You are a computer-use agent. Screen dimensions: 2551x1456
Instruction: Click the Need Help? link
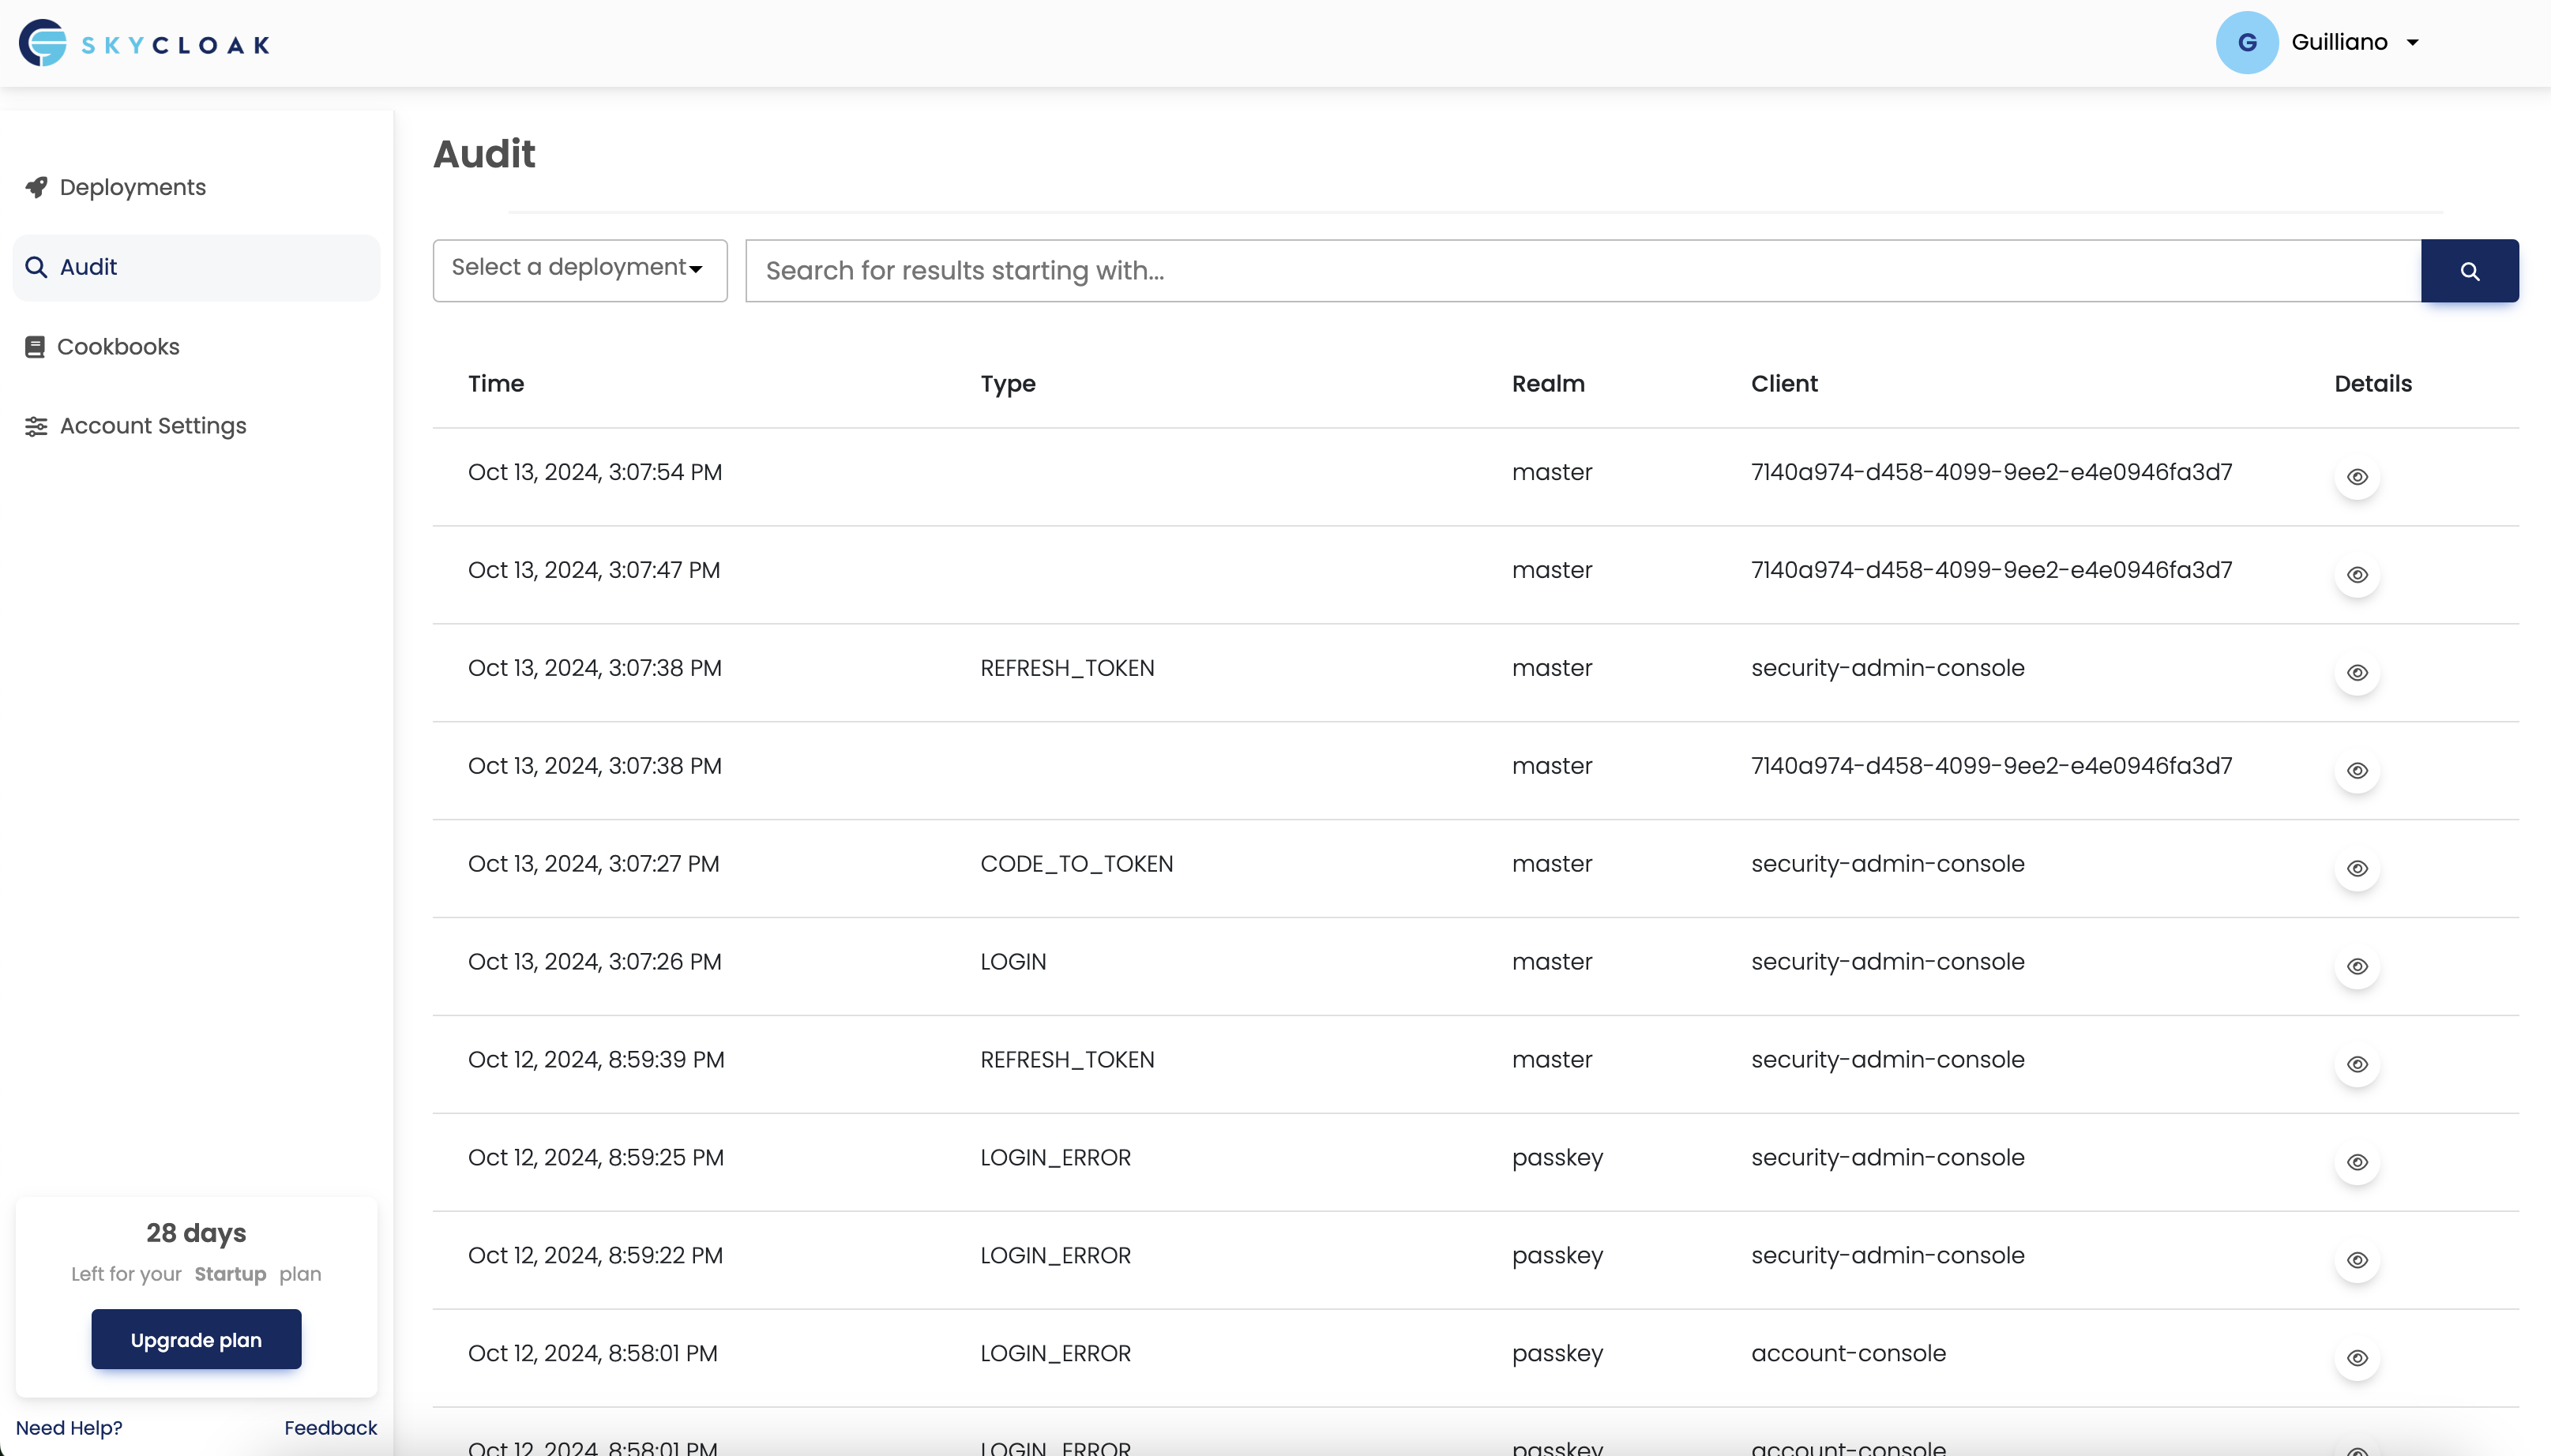pos(69,1427)
